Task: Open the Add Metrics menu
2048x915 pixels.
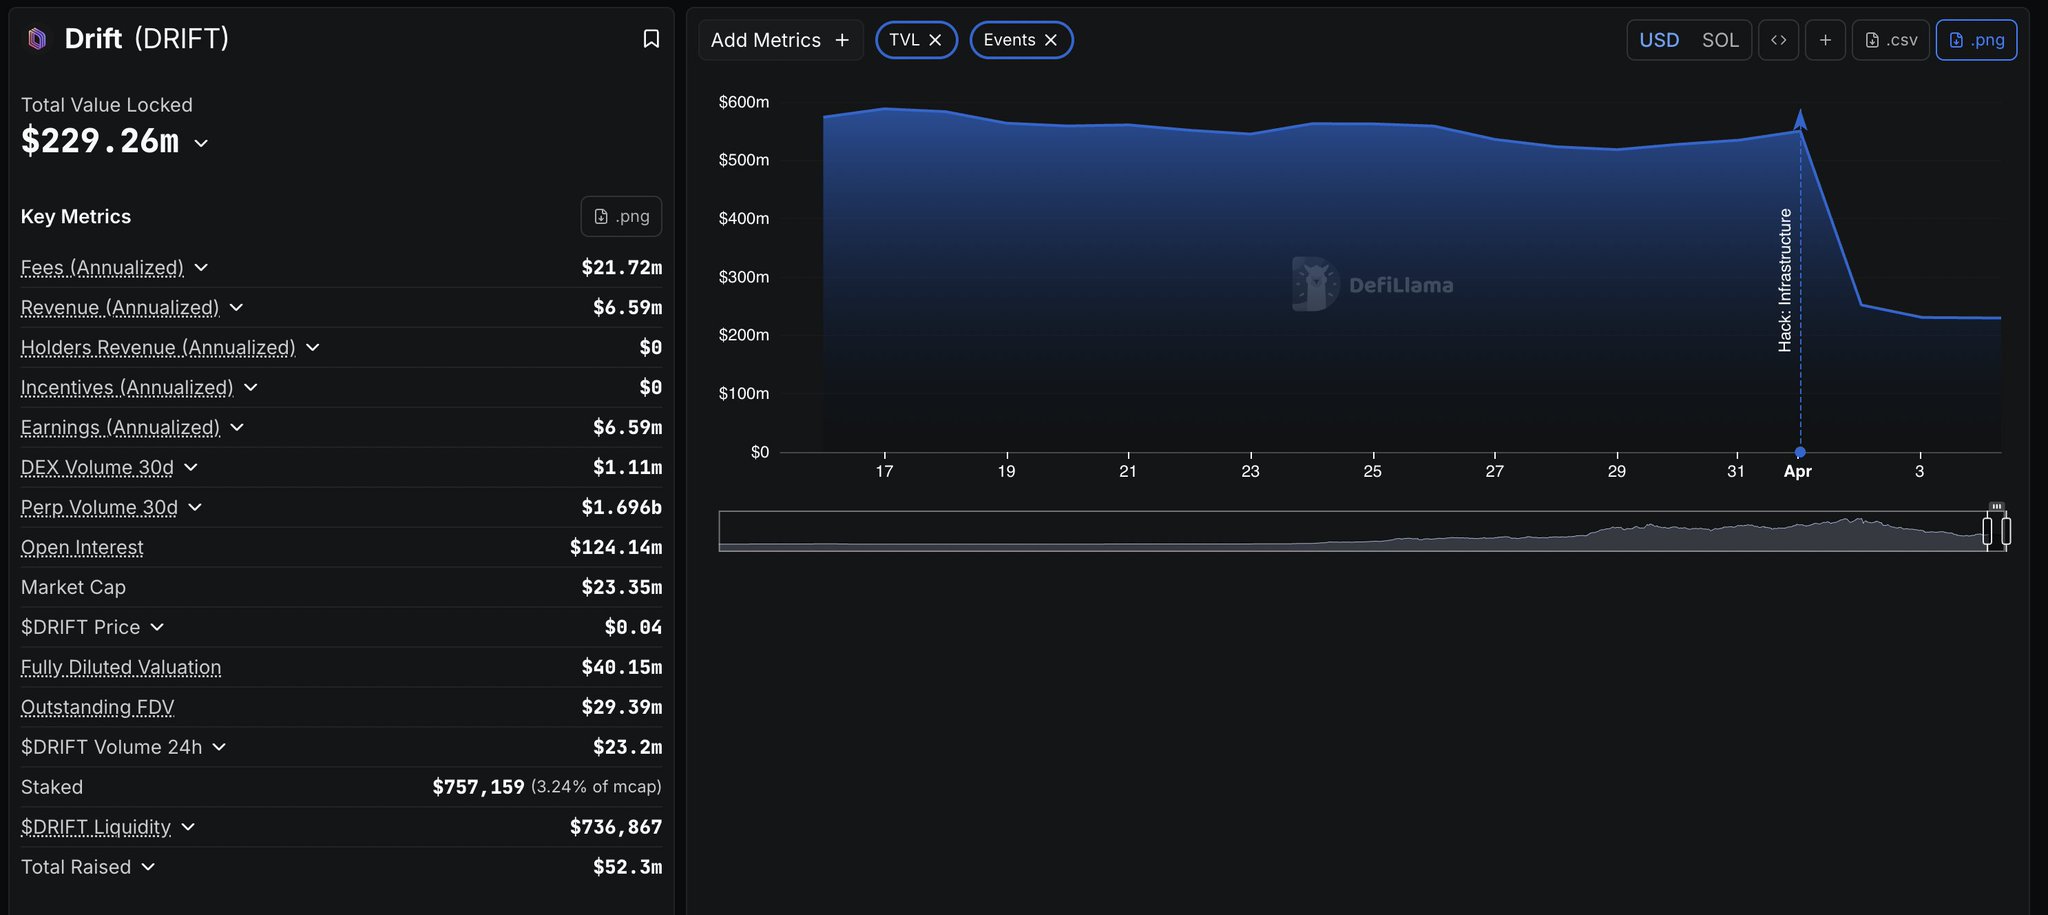Action: click(x=780, y=40)
